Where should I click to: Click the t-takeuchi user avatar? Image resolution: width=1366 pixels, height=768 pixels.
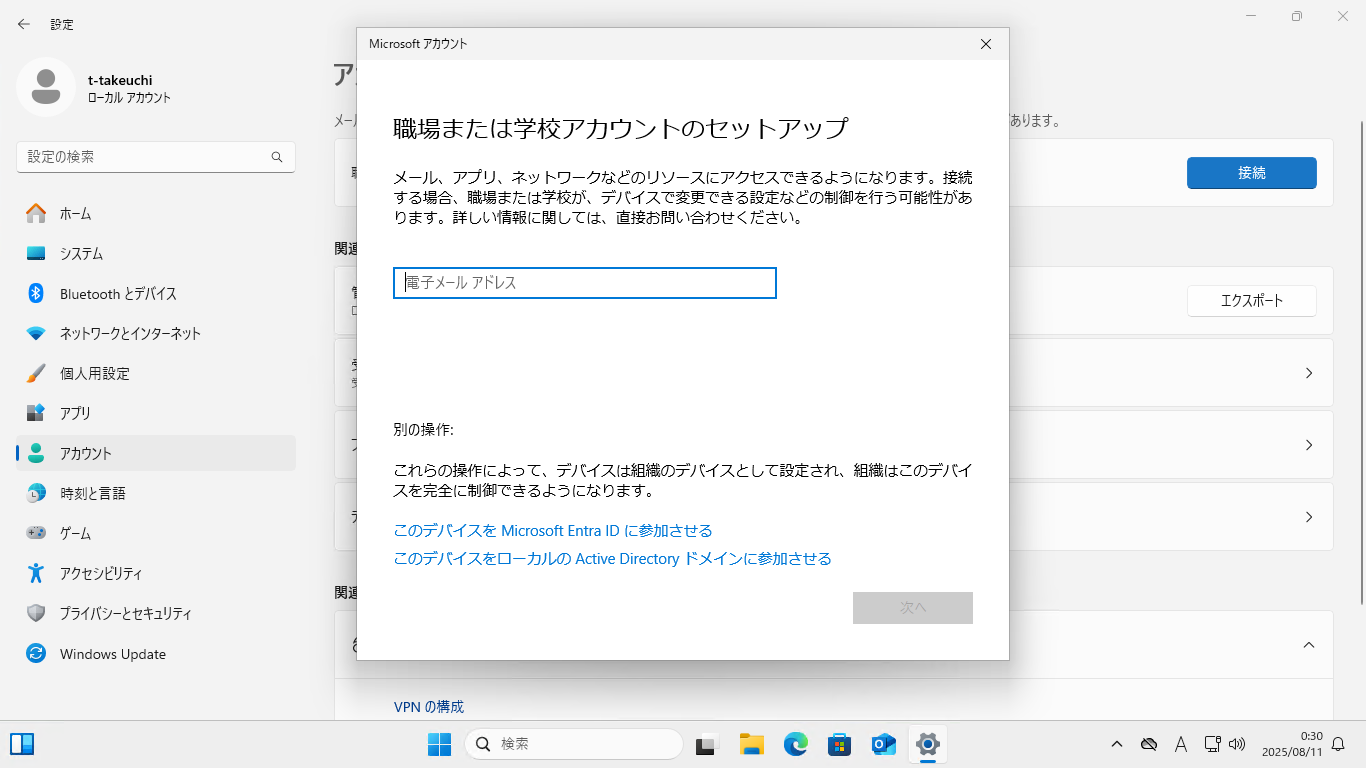[x=45, y=87]
